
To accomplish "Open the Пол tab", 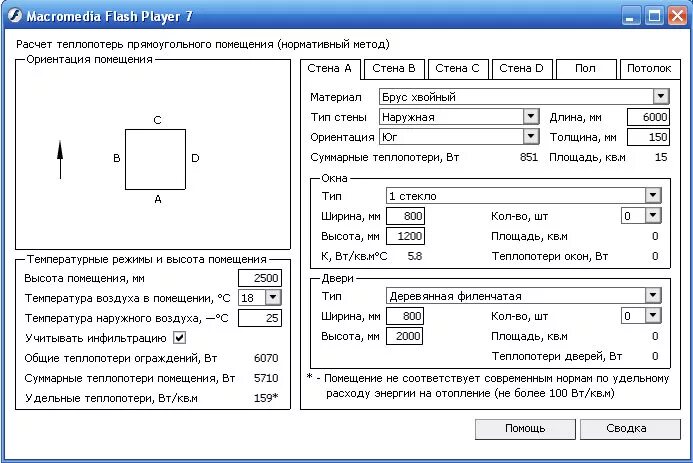I will pos(586,69).
